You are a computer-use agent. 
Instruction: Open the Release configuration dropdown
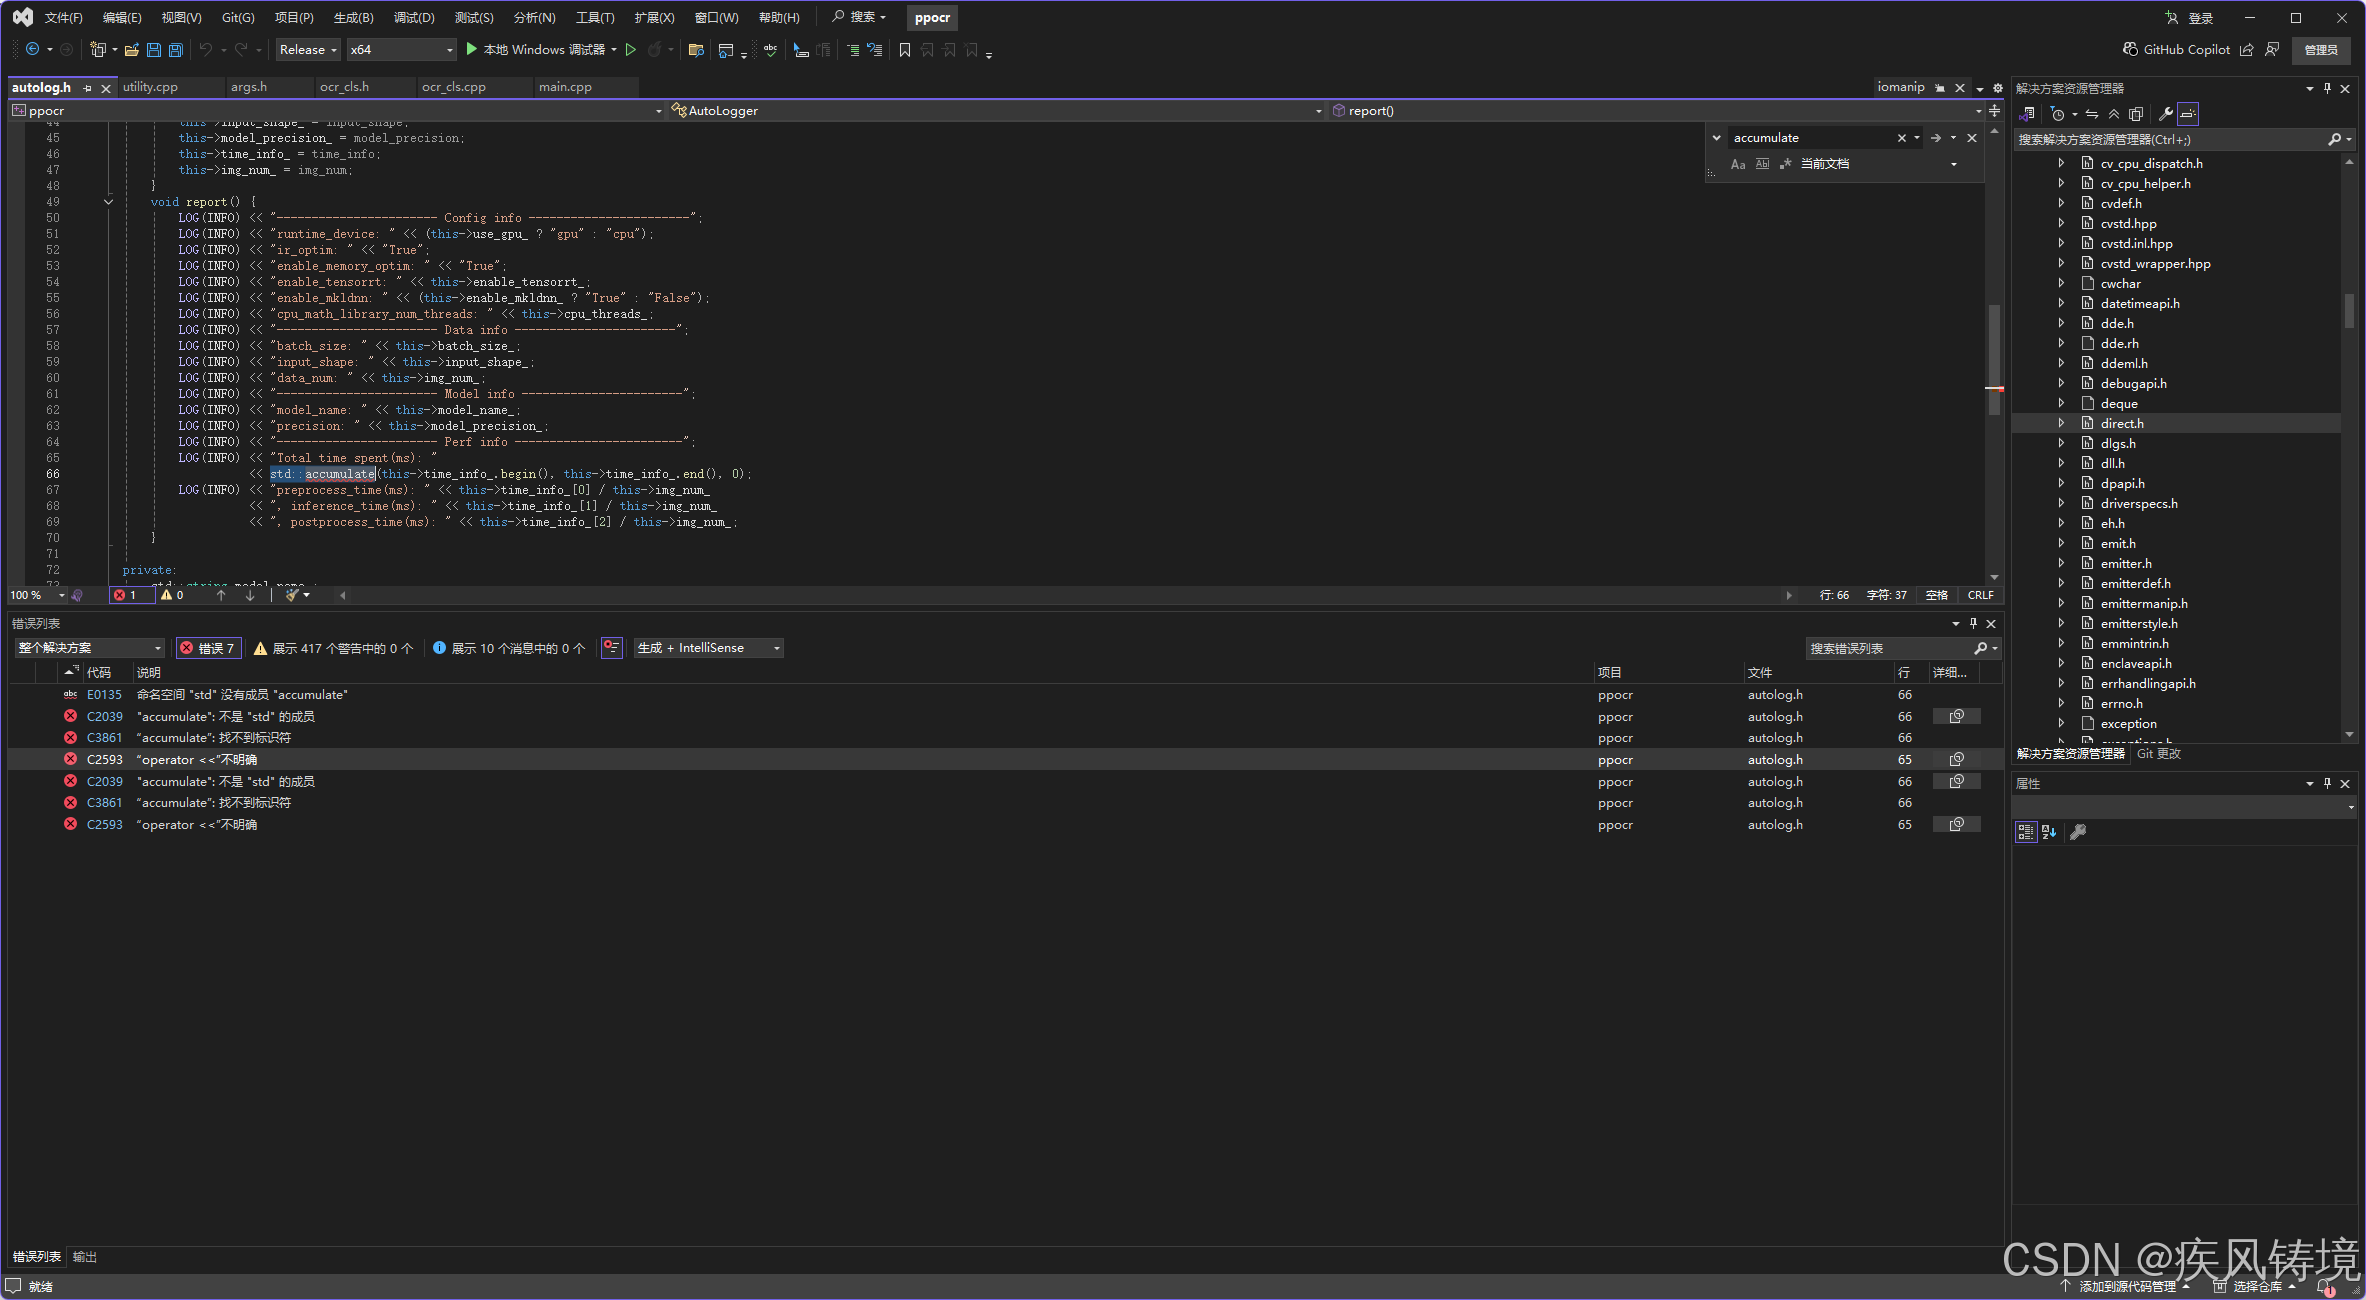(x=308, y=50)
